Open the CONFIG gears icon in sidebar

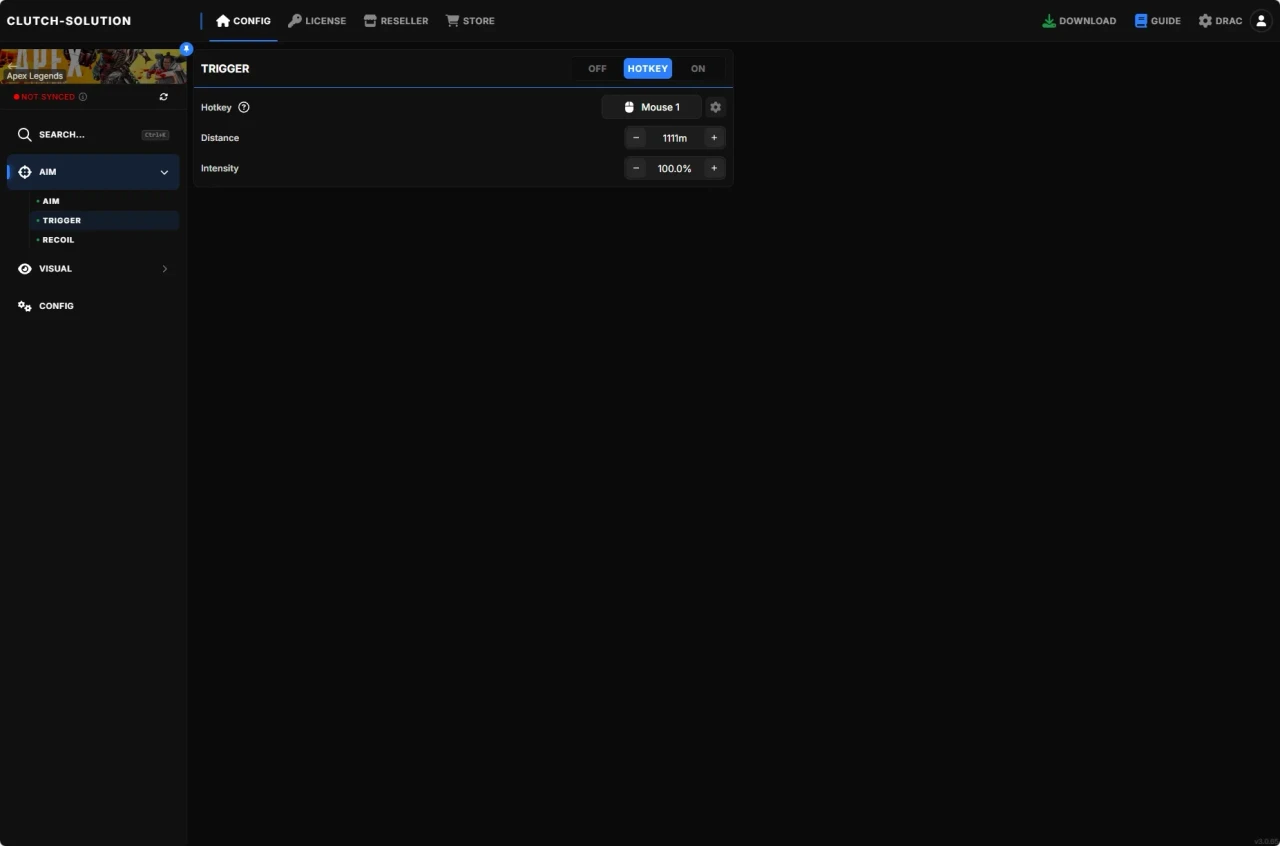23,305
